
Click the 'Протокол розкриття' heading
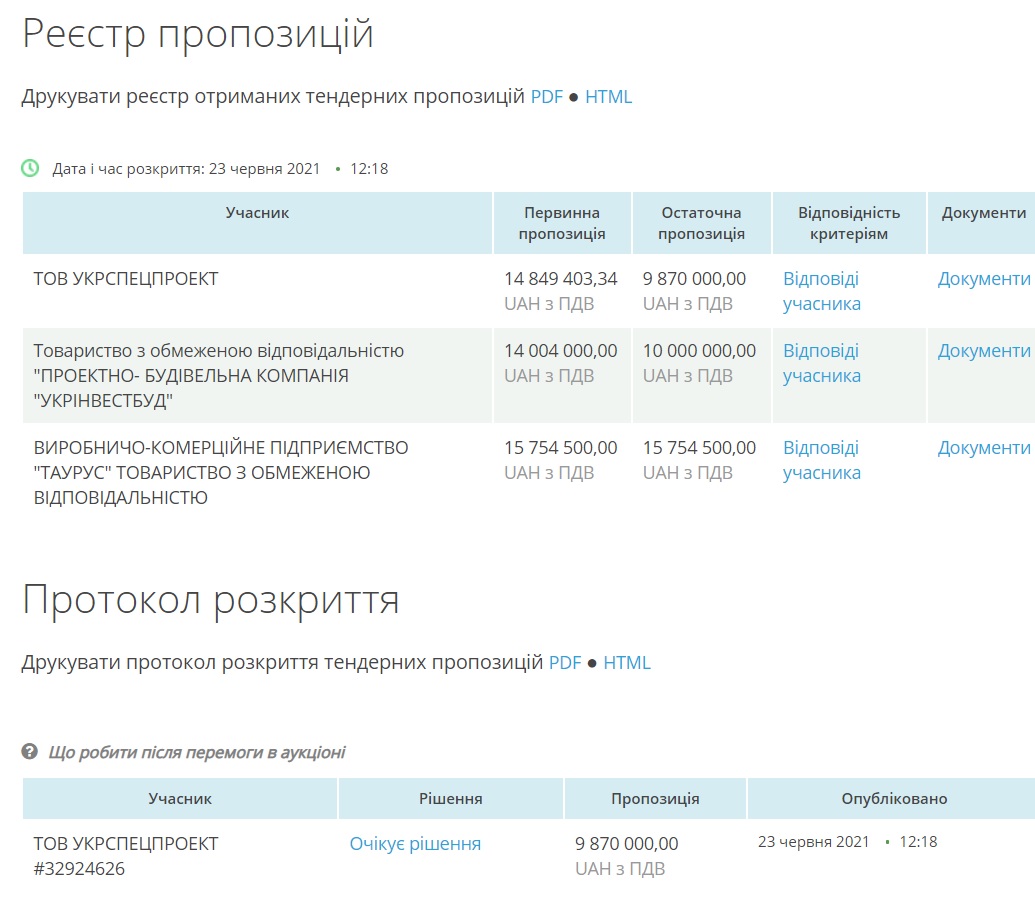coord(211,600)
